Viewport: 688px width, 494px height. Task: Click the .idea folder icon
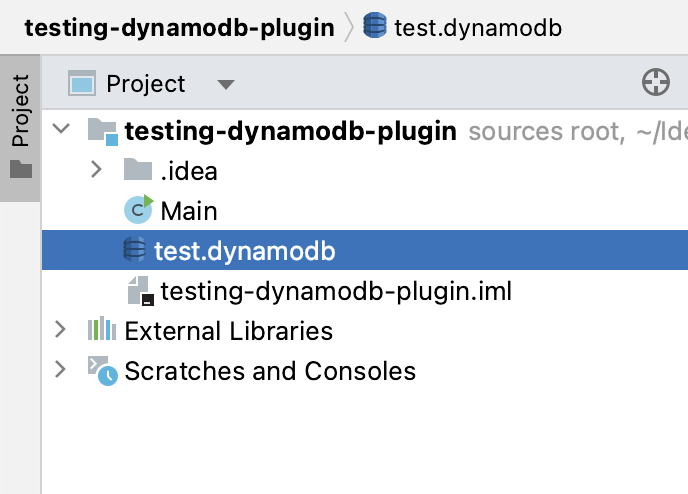pos(138,170)
